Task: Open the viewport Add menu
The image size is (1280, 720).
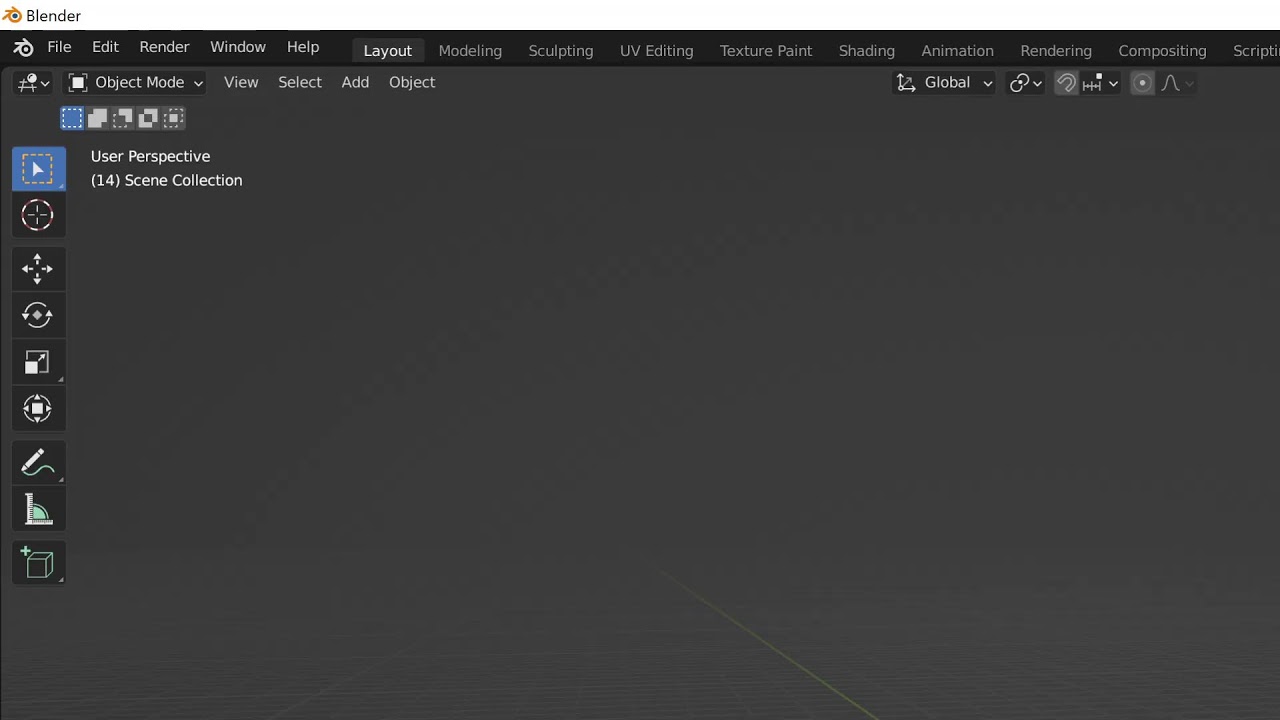Action: click(356, 83)
